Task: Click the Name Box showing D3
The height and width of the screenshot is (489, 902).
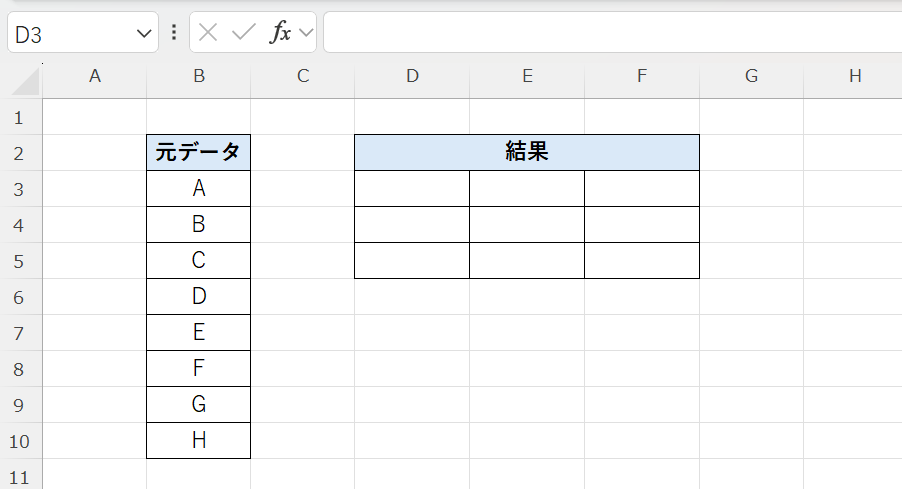Action: pyautogui.click(x=70, y=34)
